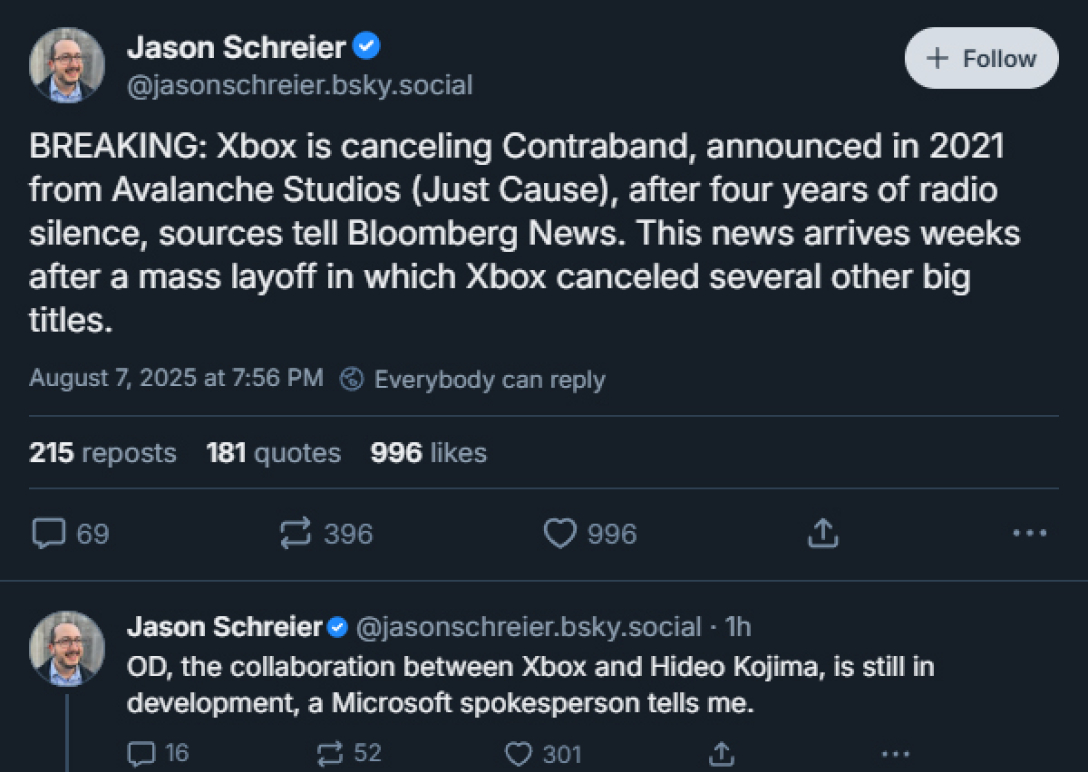This screenshot has width=1088, height=772.
Task: Open Jason Schreier's large profile avatar
Action: pos(67,65)
